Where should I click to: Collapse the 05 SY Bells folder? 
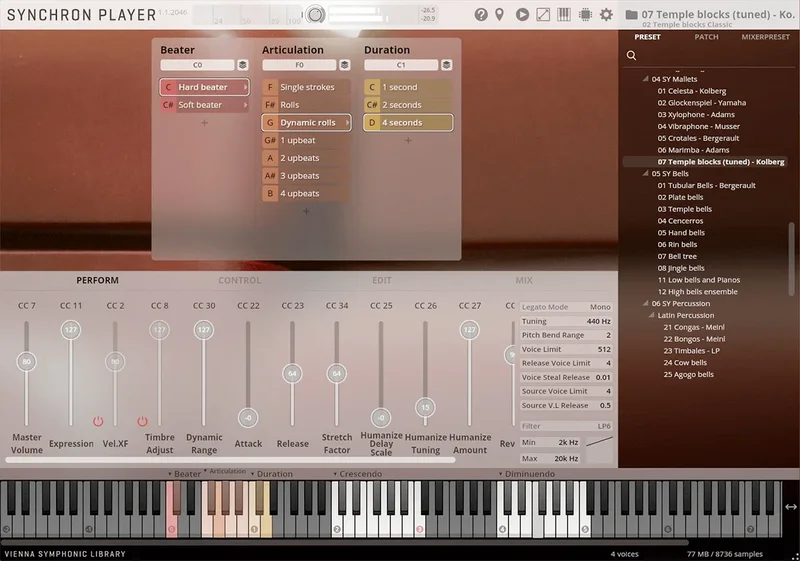[645, 173]
